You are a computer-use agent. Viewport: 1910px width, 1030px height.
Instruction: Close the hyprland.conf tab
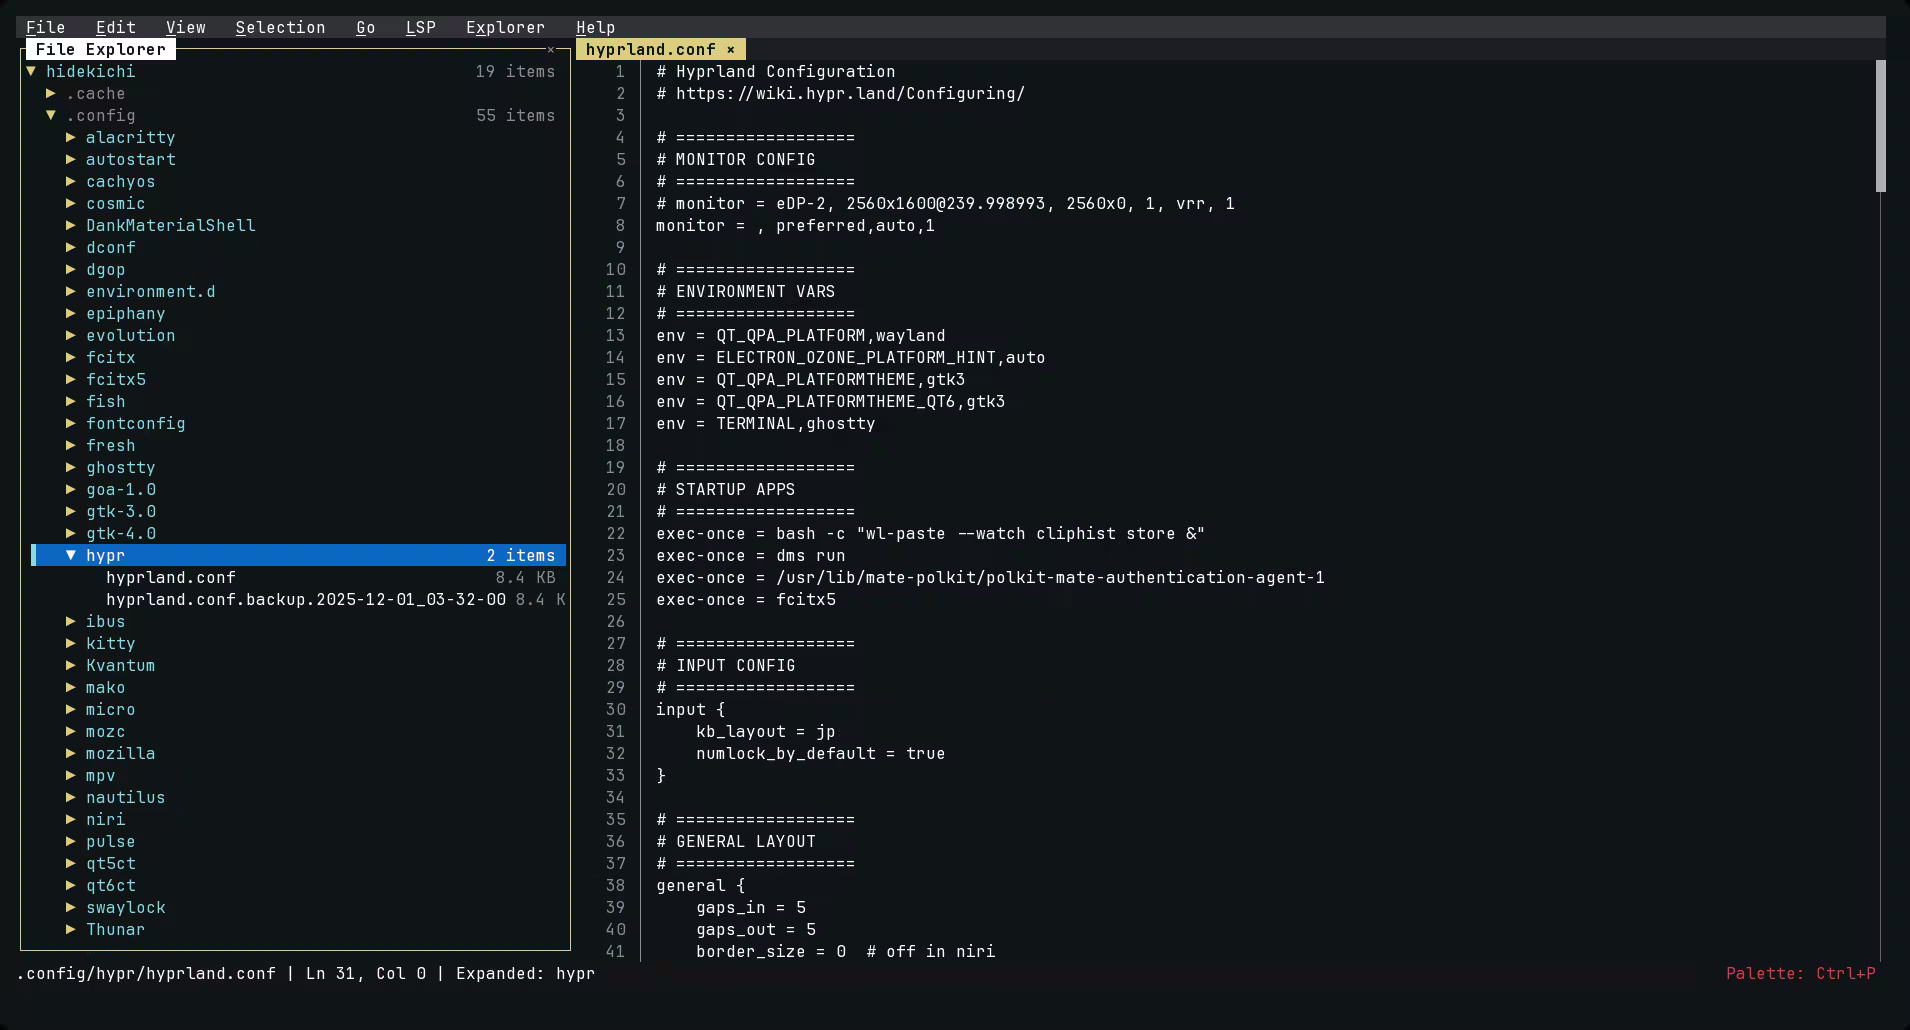coord(731,49)
